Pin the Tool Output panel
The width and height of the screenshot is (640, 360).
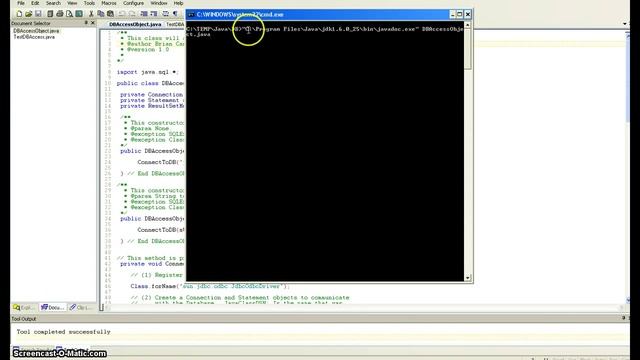(x=623, y=318)
